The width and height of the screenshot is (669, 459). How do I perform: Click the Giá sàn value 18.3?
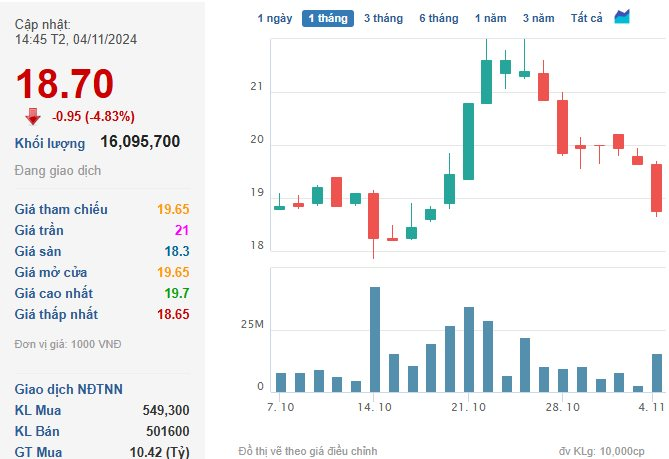(177, 251)
